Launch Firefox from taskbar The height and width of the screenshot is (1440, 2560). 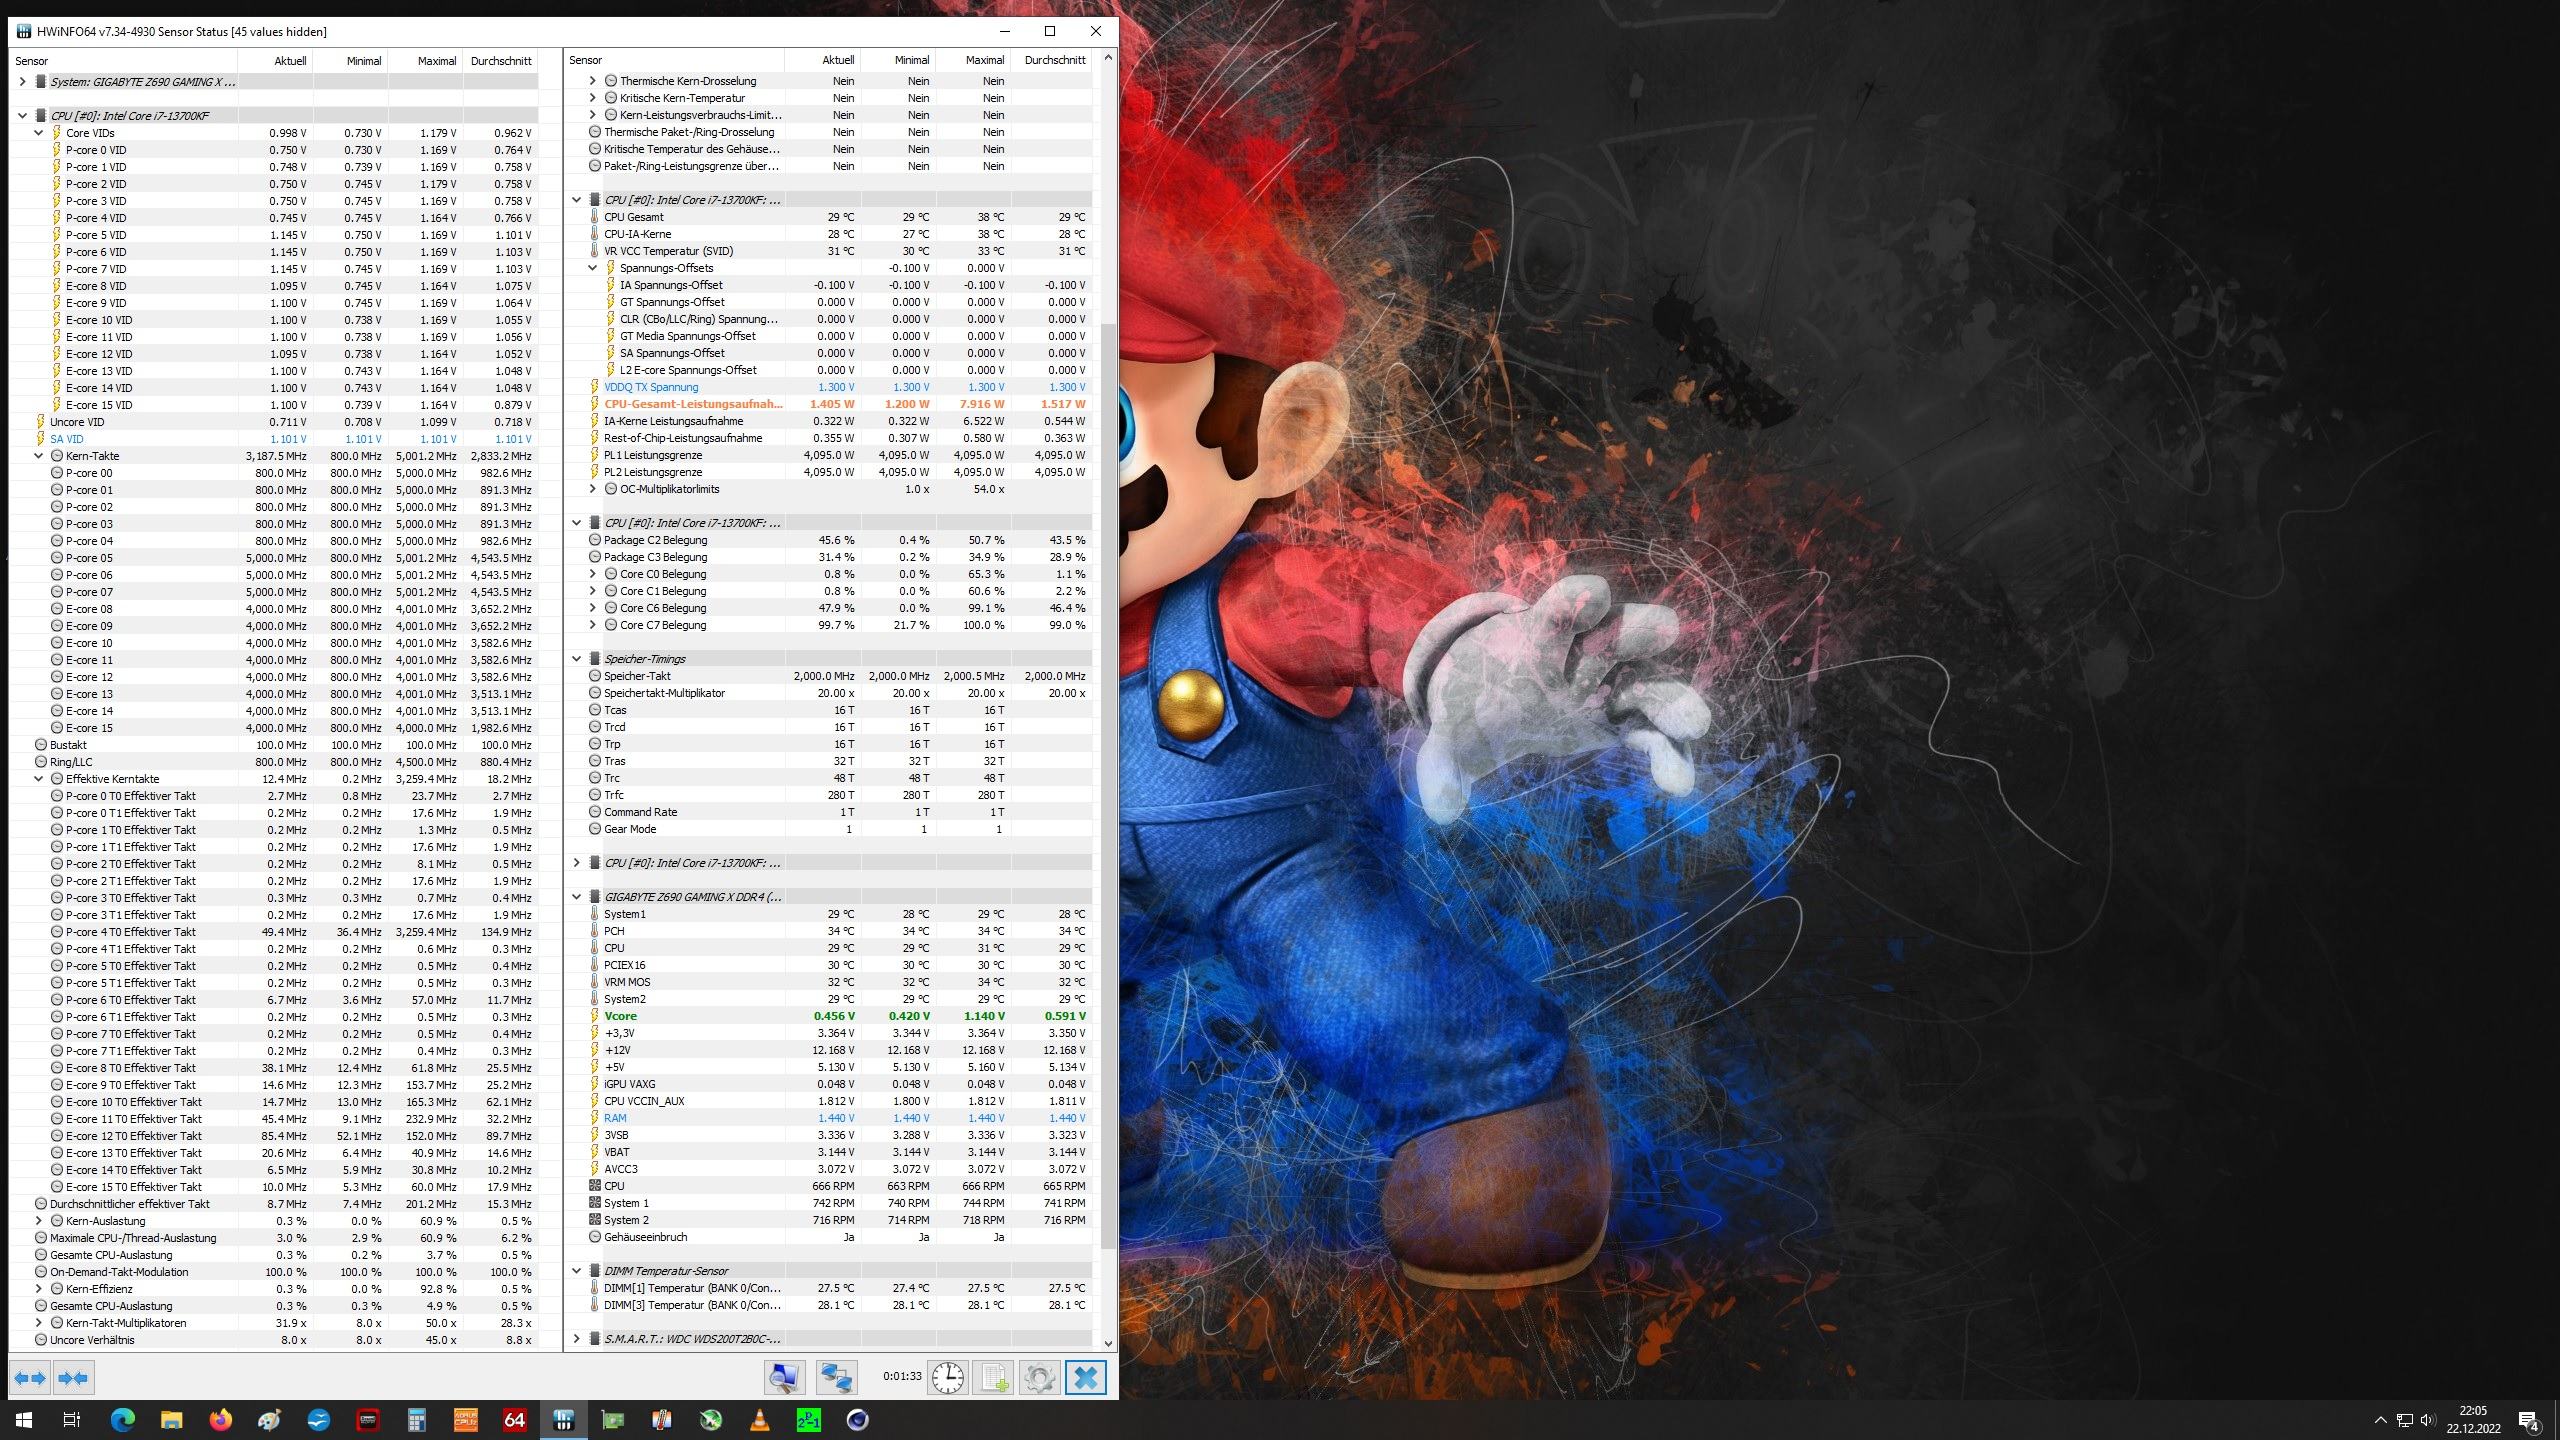coord(220,1420)
